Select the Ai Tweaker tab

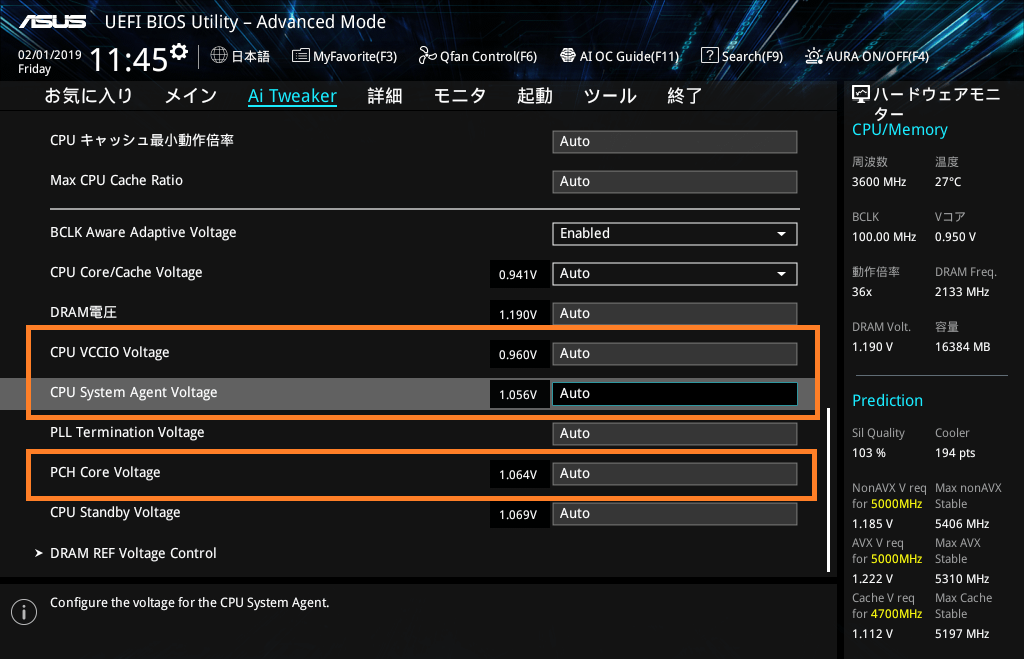[292, 96]
